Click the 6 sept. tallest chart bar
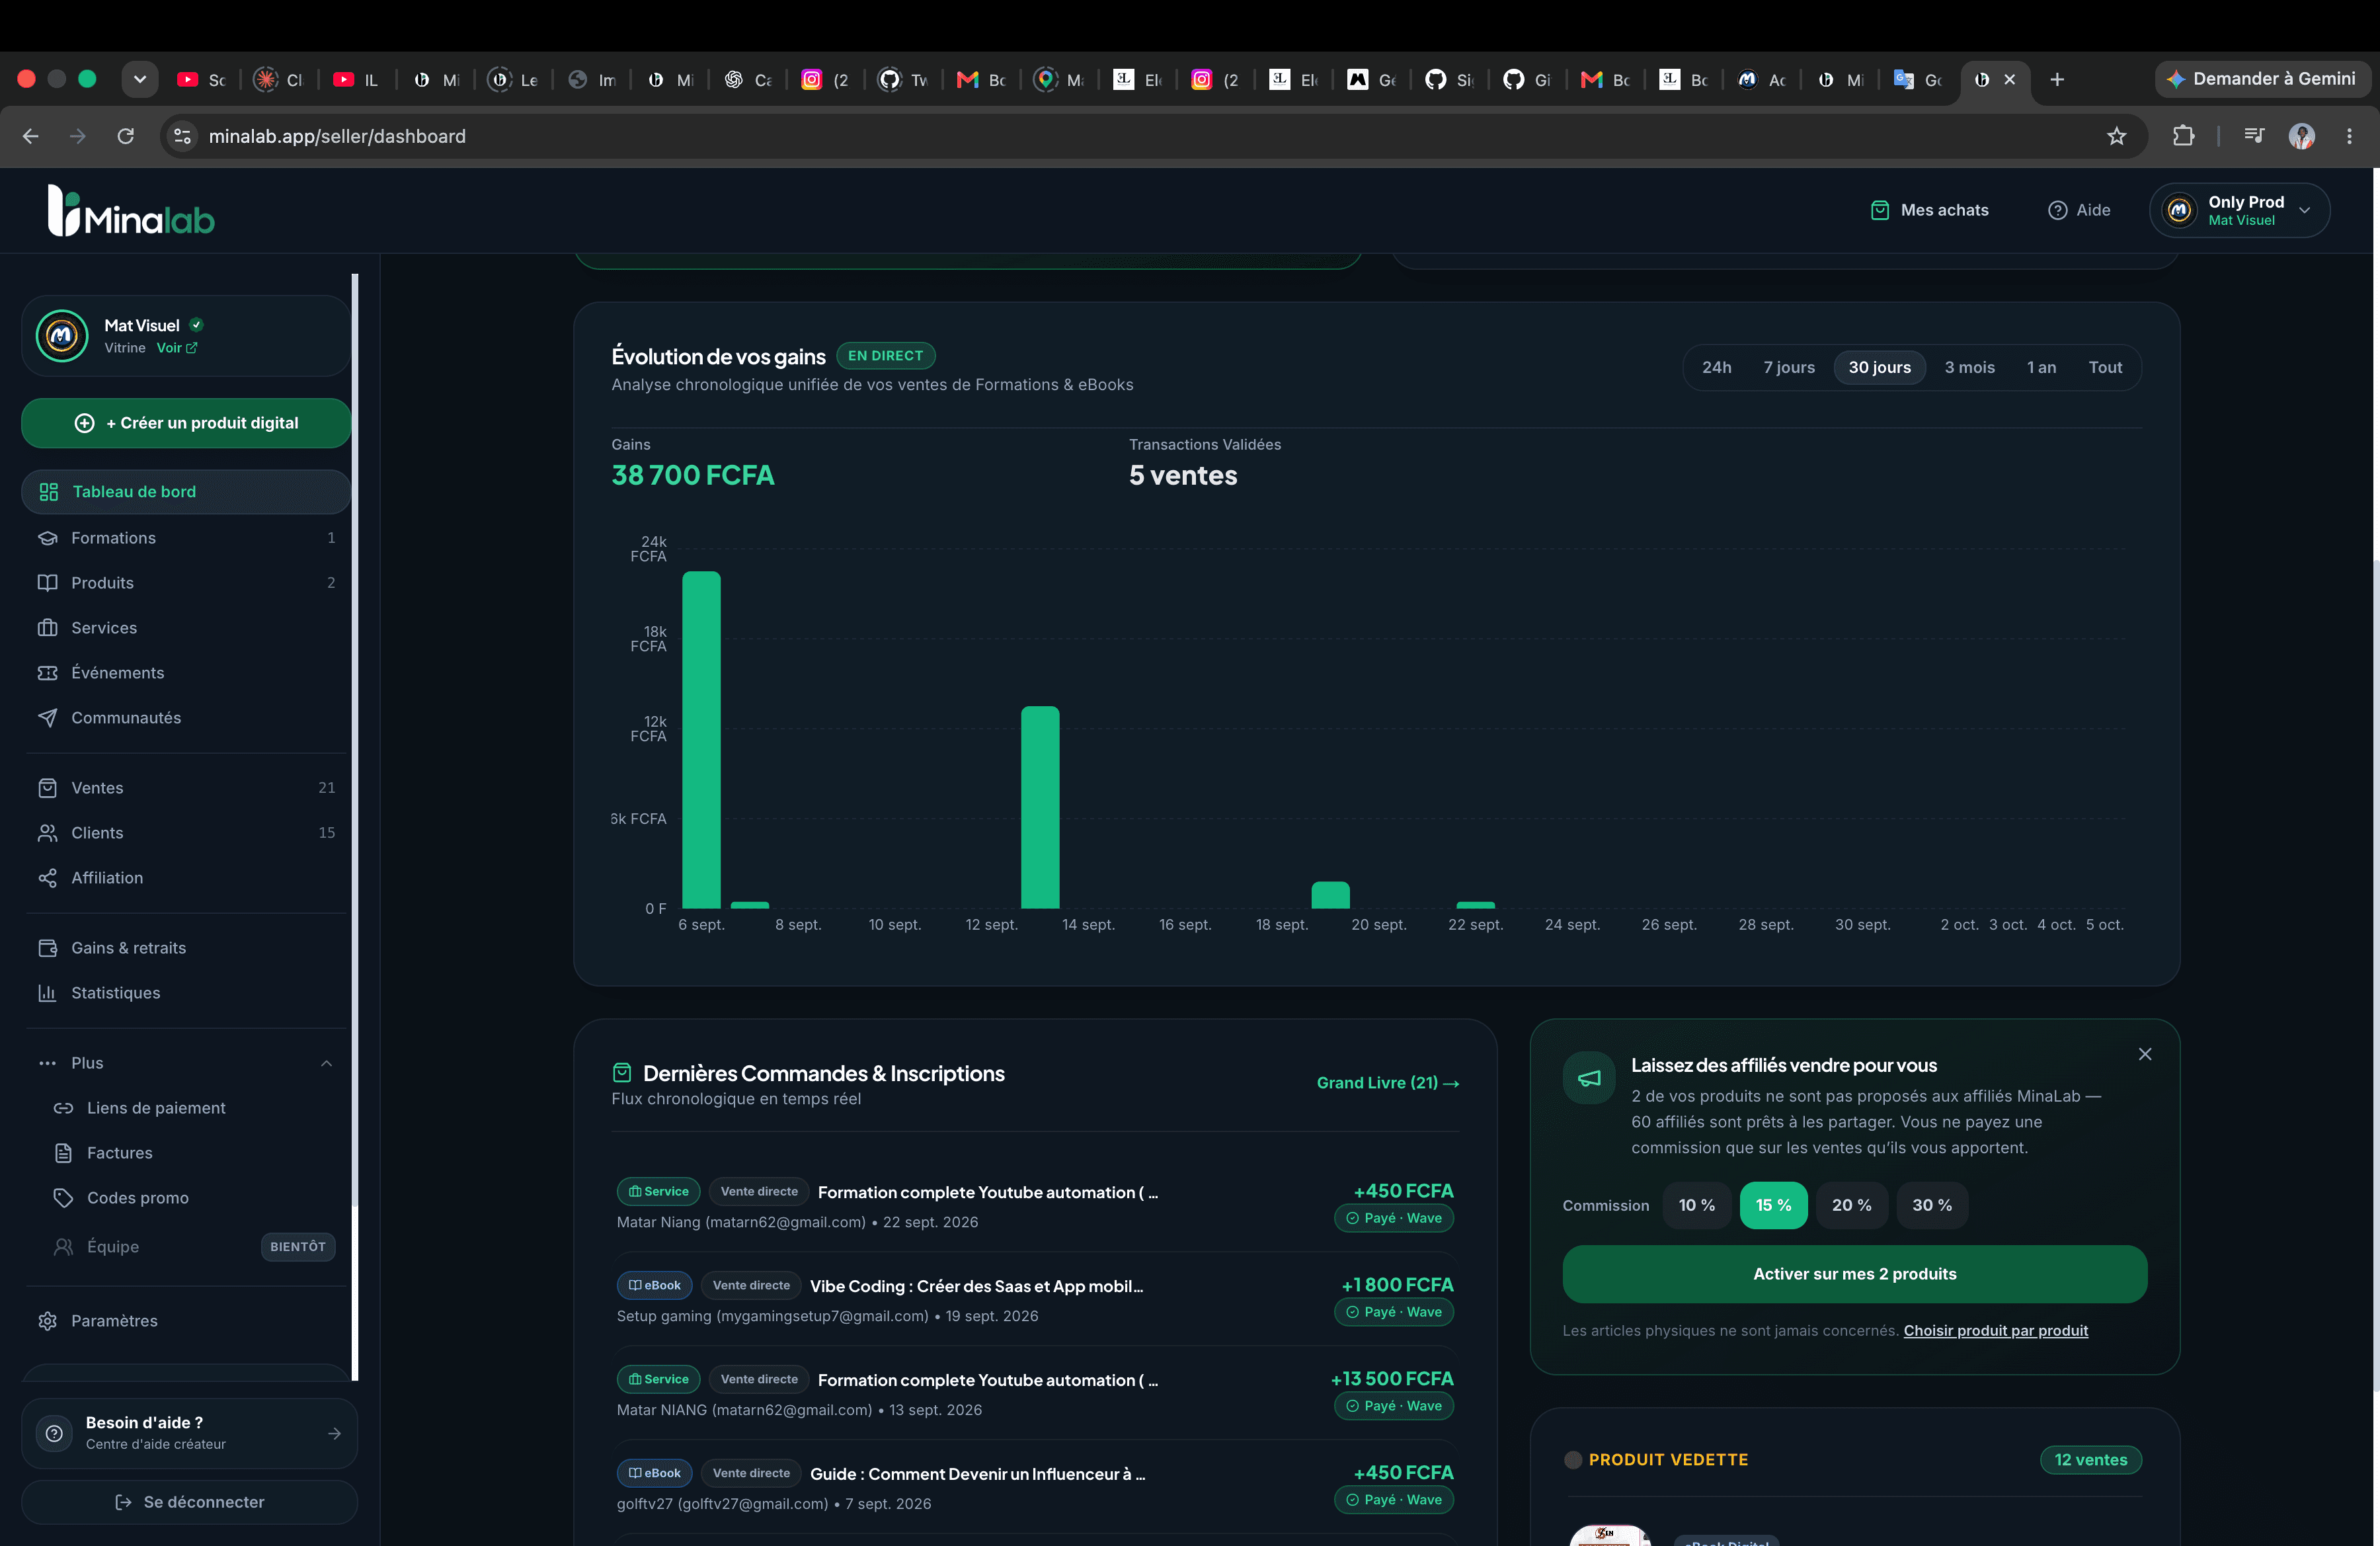 coord(701,740)
